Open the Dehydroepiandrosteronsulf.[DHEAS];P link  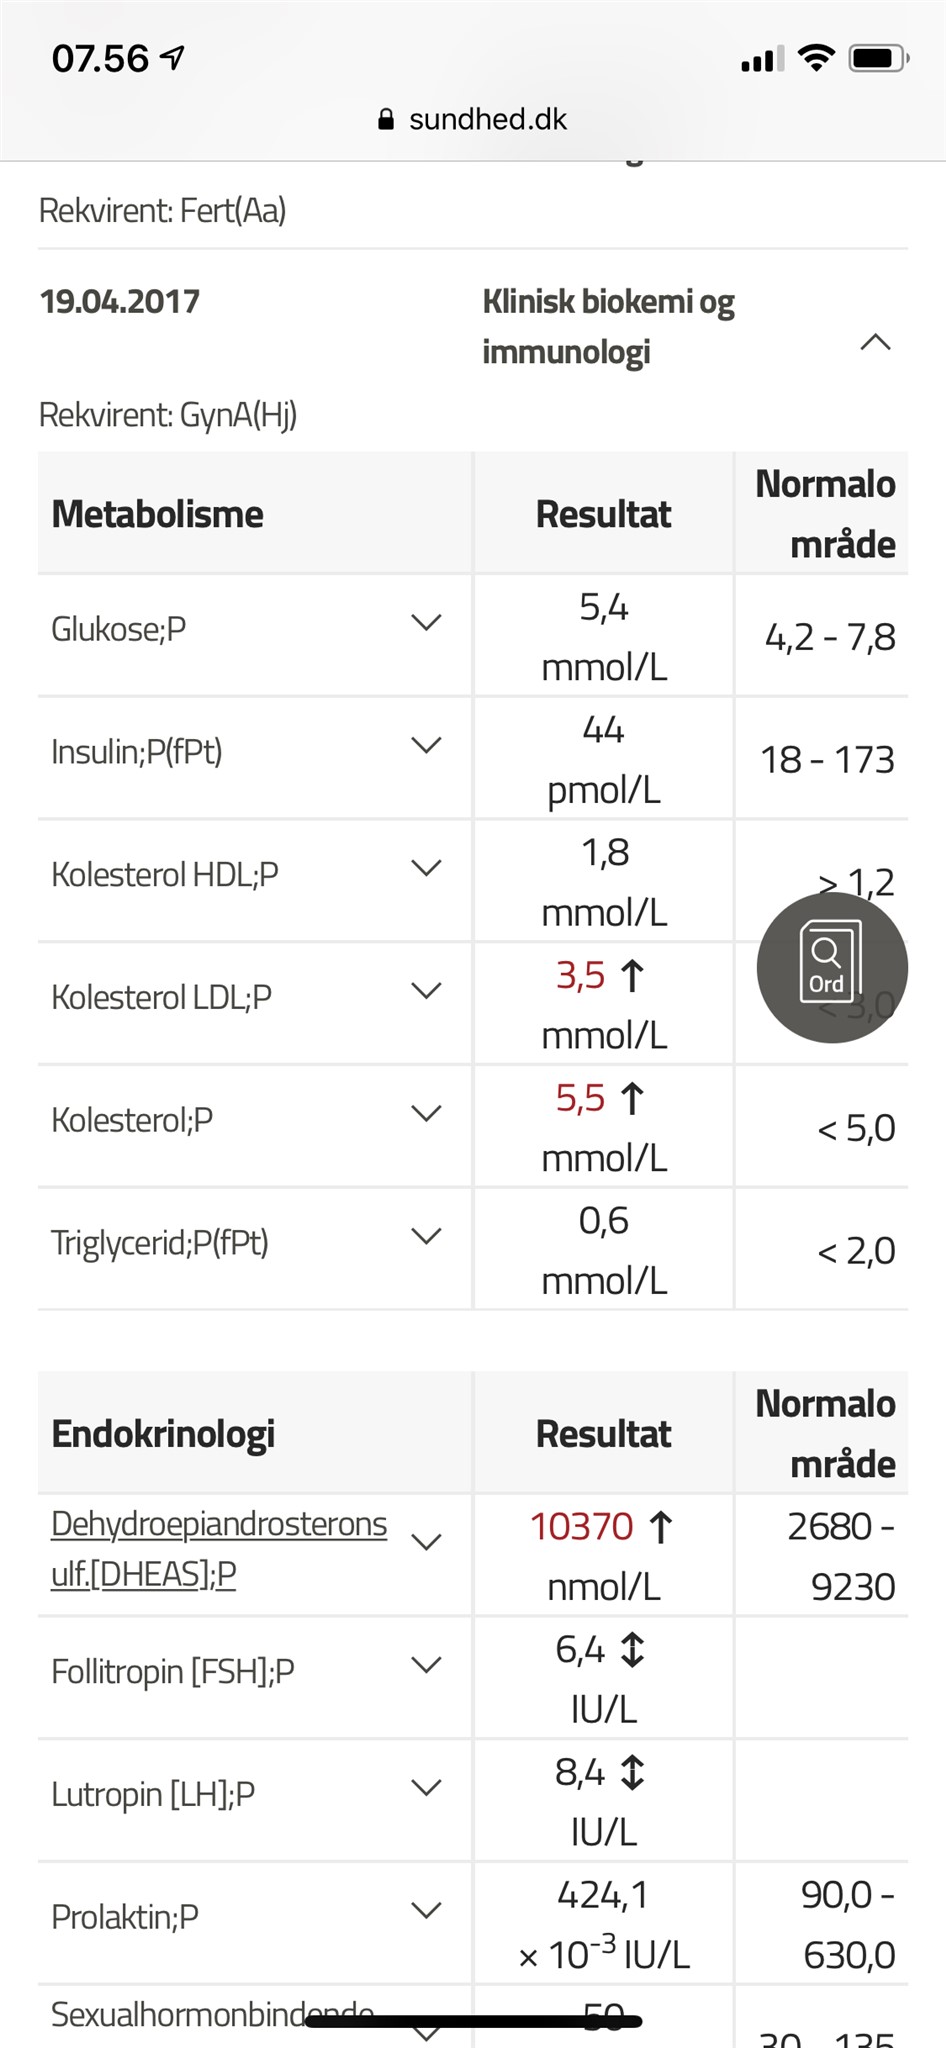click(x=218, y=1548)
